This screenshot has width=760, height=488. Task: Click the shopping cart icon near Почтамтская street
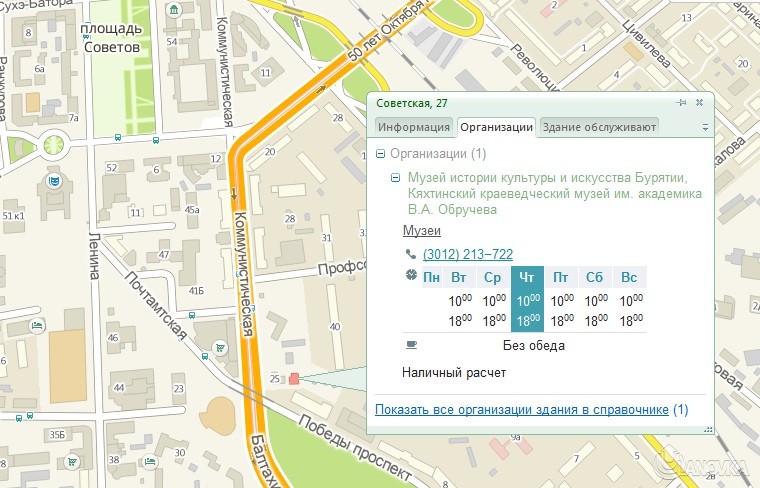(x=218, y=348)
